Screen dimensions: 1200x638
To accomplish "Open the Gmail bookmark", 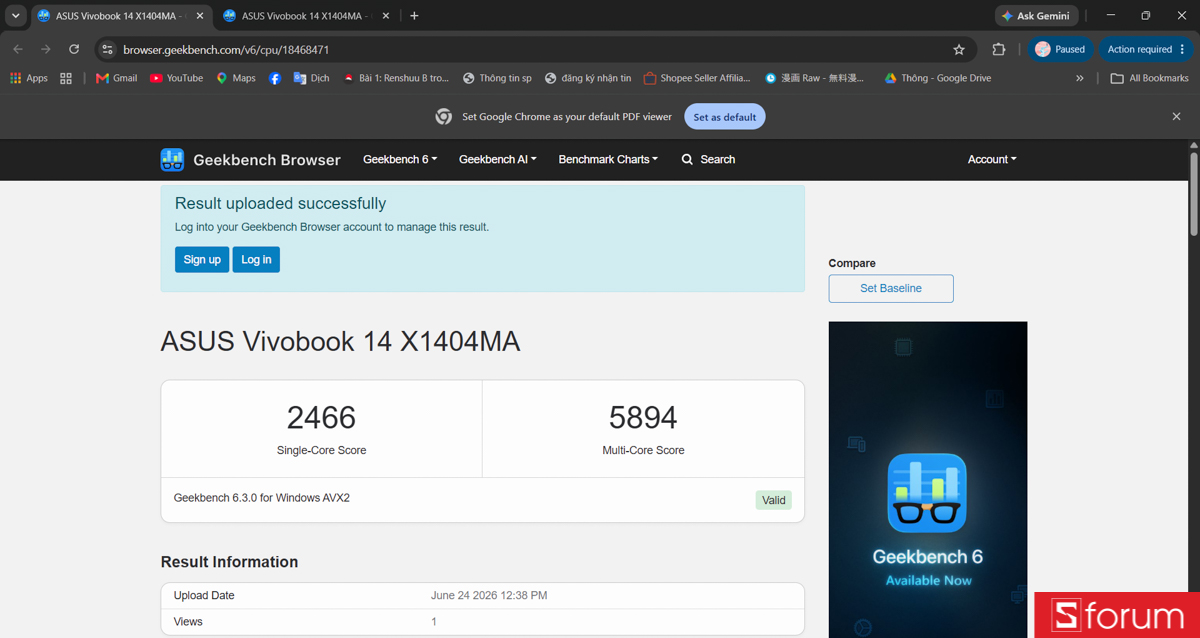I will click(x=116, y=78).
